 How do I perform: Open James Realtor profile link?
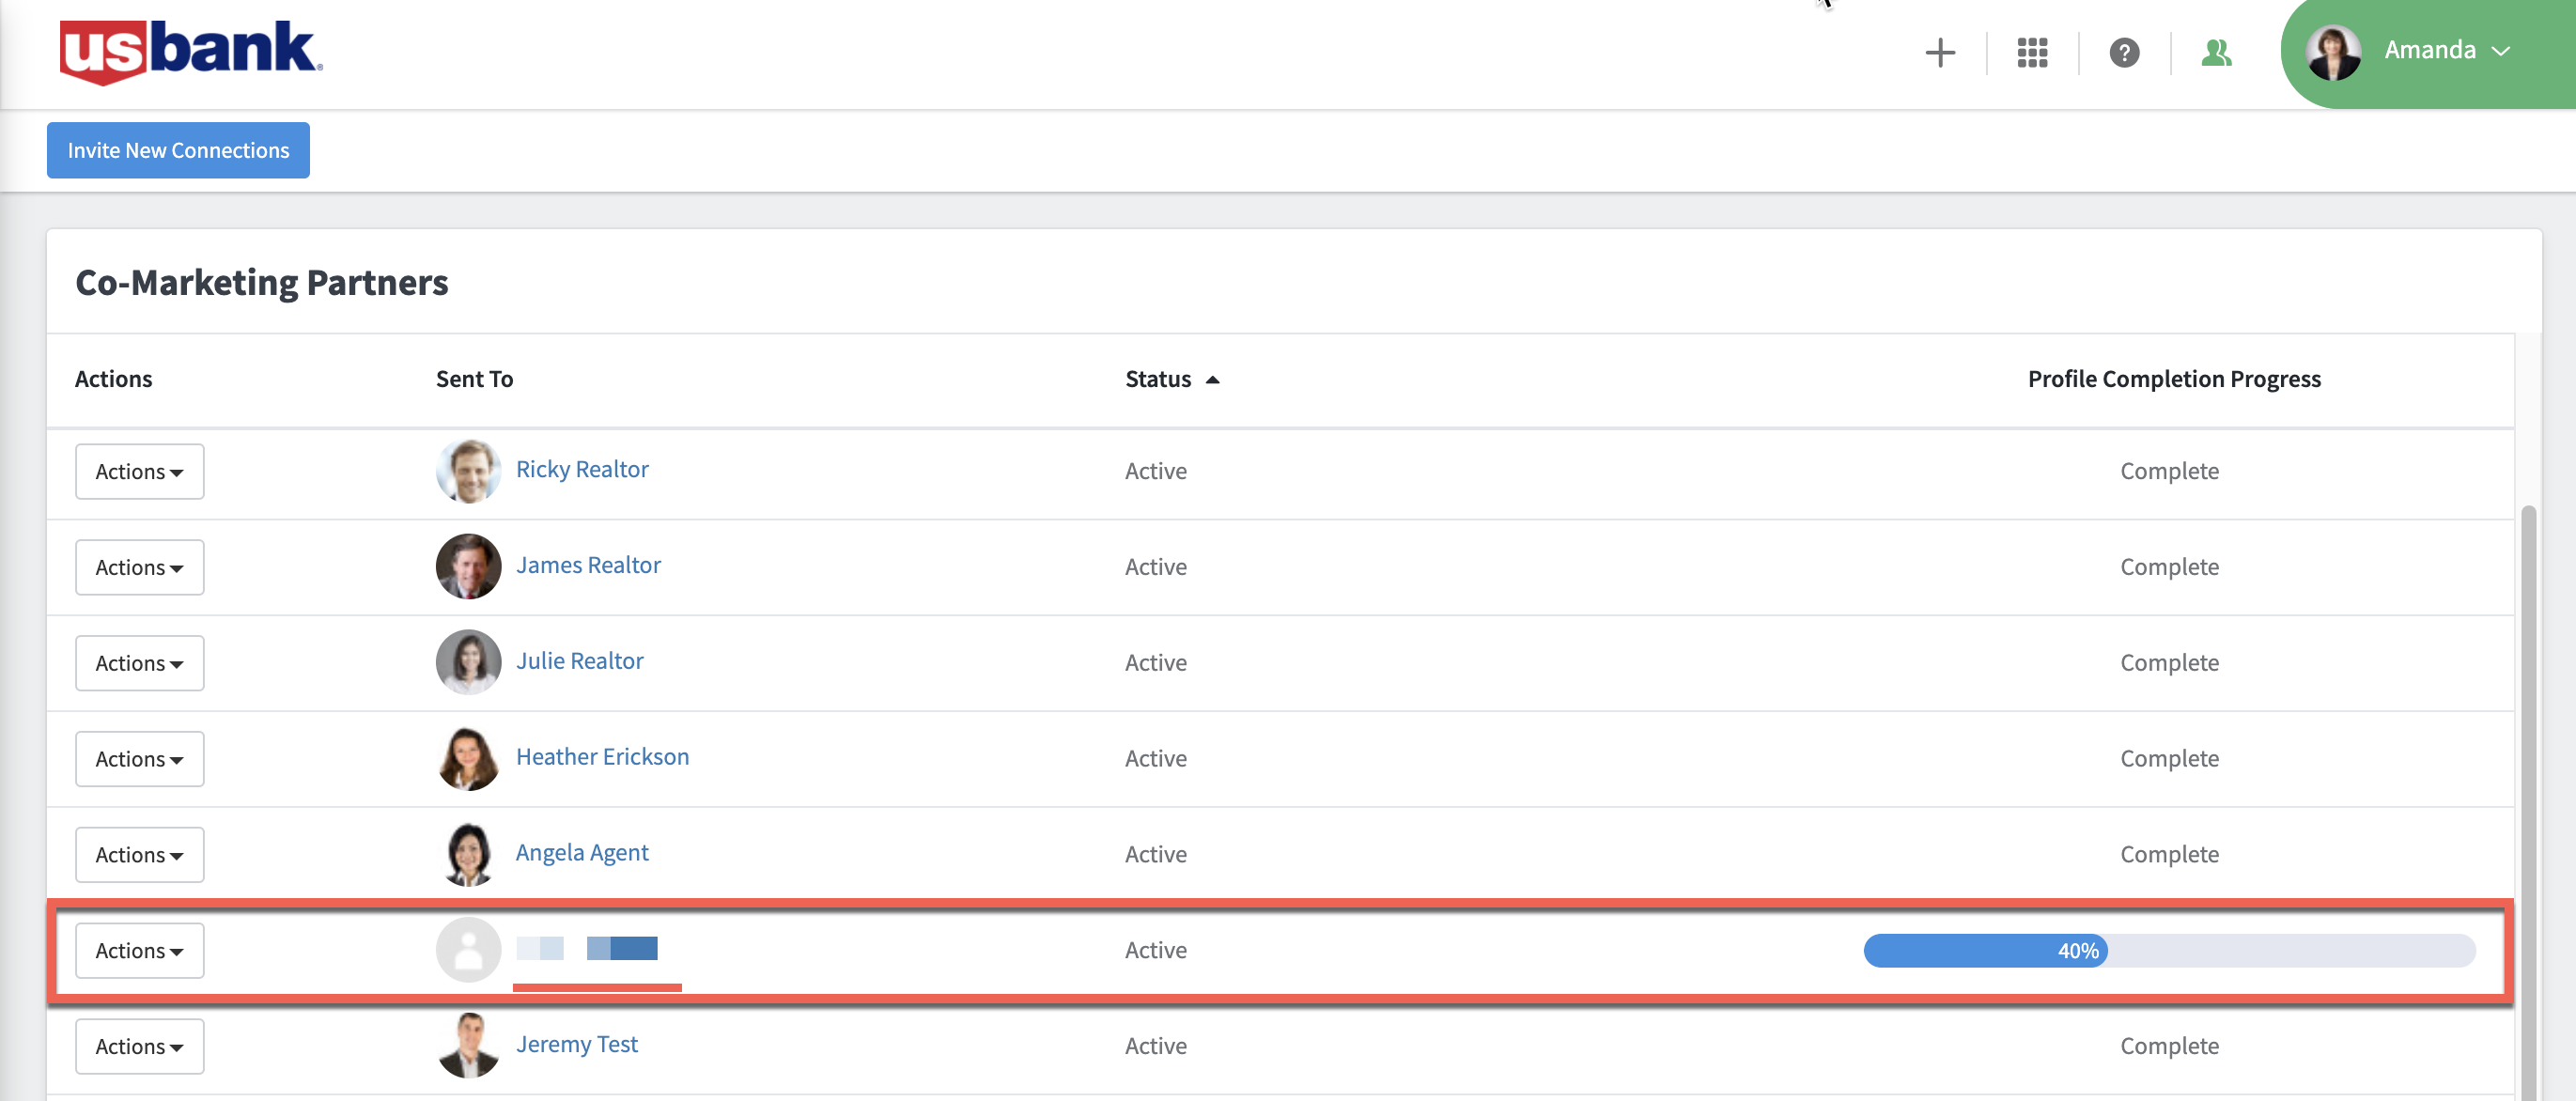588,565
